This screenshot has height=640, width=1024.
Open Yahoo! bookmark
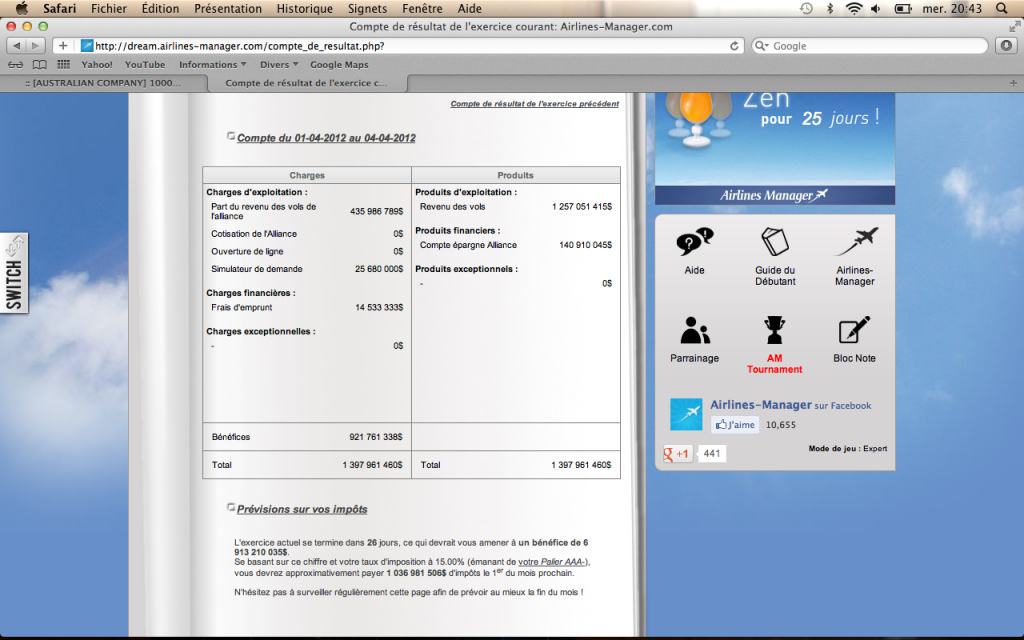pyautogui.click(x=97, y=65)
